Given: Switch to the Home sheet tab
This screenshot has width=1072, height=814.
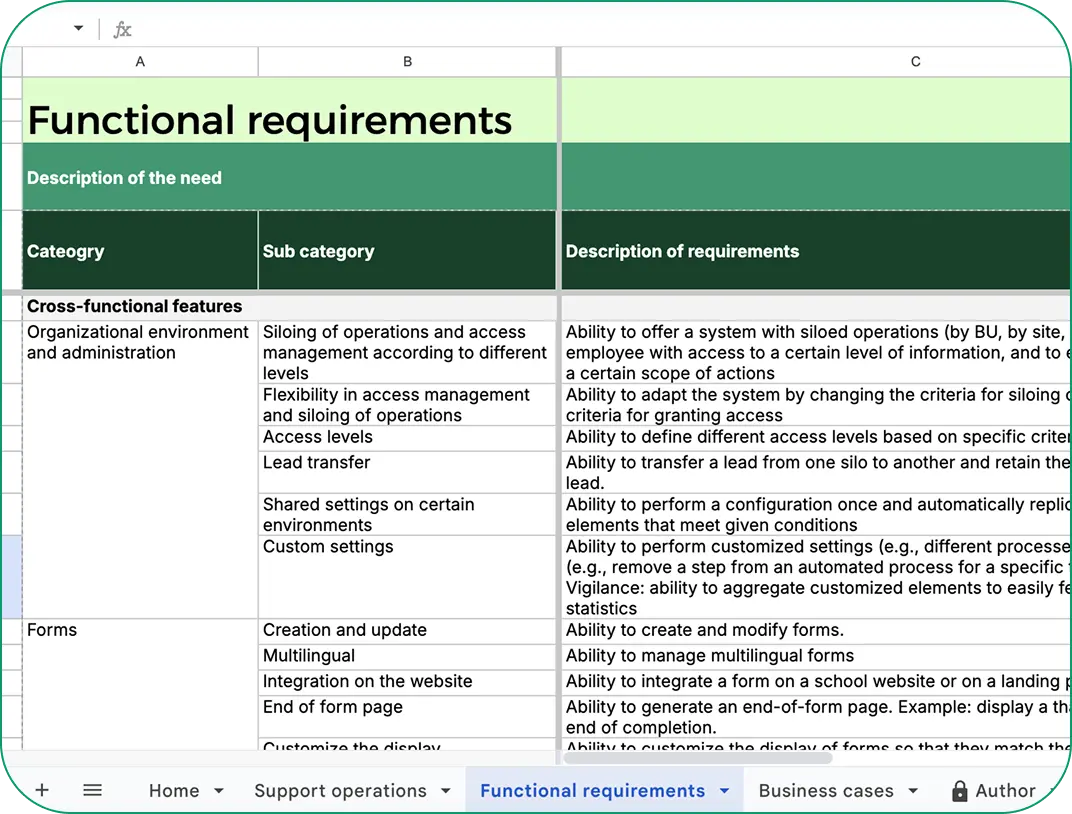Looking at the screenshot, I should click(174, 791).
